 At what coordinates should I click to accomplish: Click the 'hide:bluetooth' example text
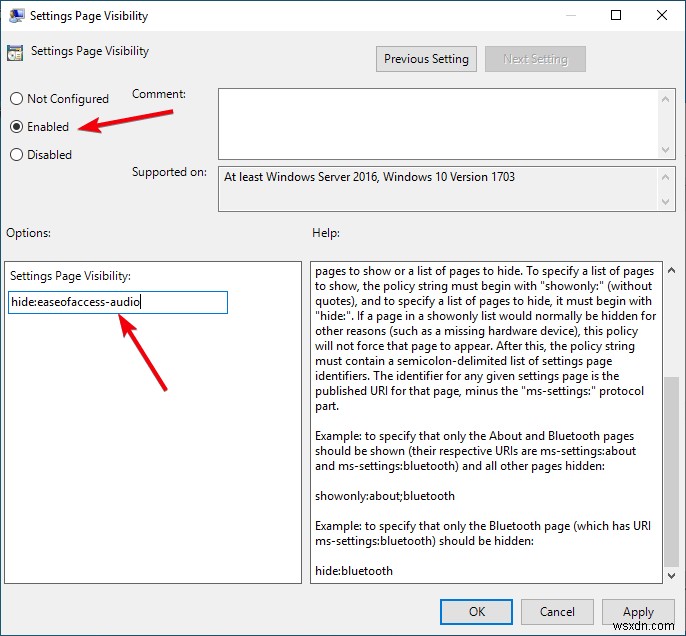(x=354, y=571)
